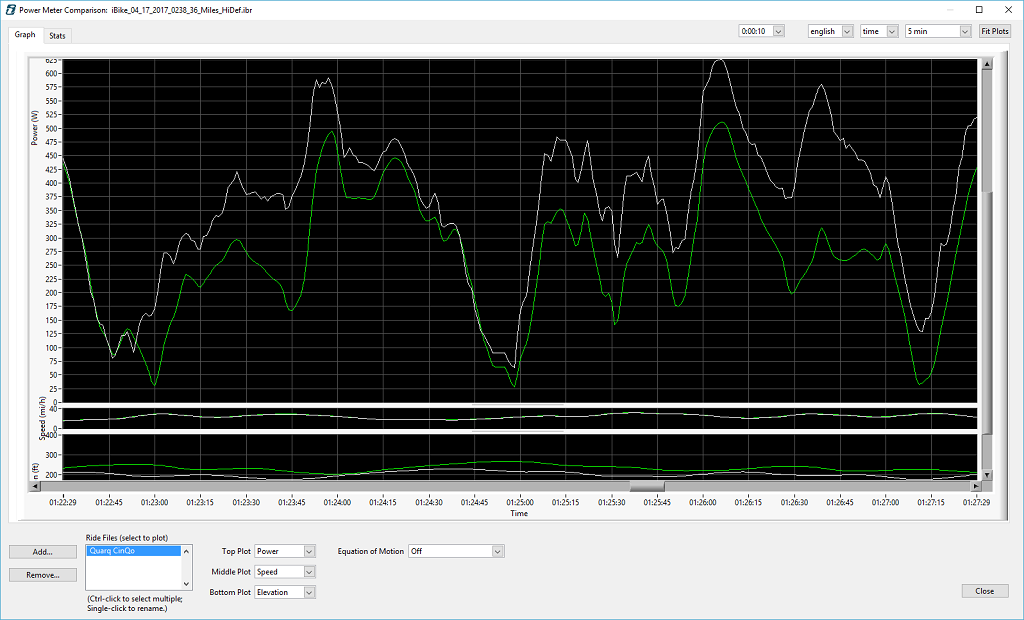Expand the Middle Plot Speed dropdown

point(285,572)
